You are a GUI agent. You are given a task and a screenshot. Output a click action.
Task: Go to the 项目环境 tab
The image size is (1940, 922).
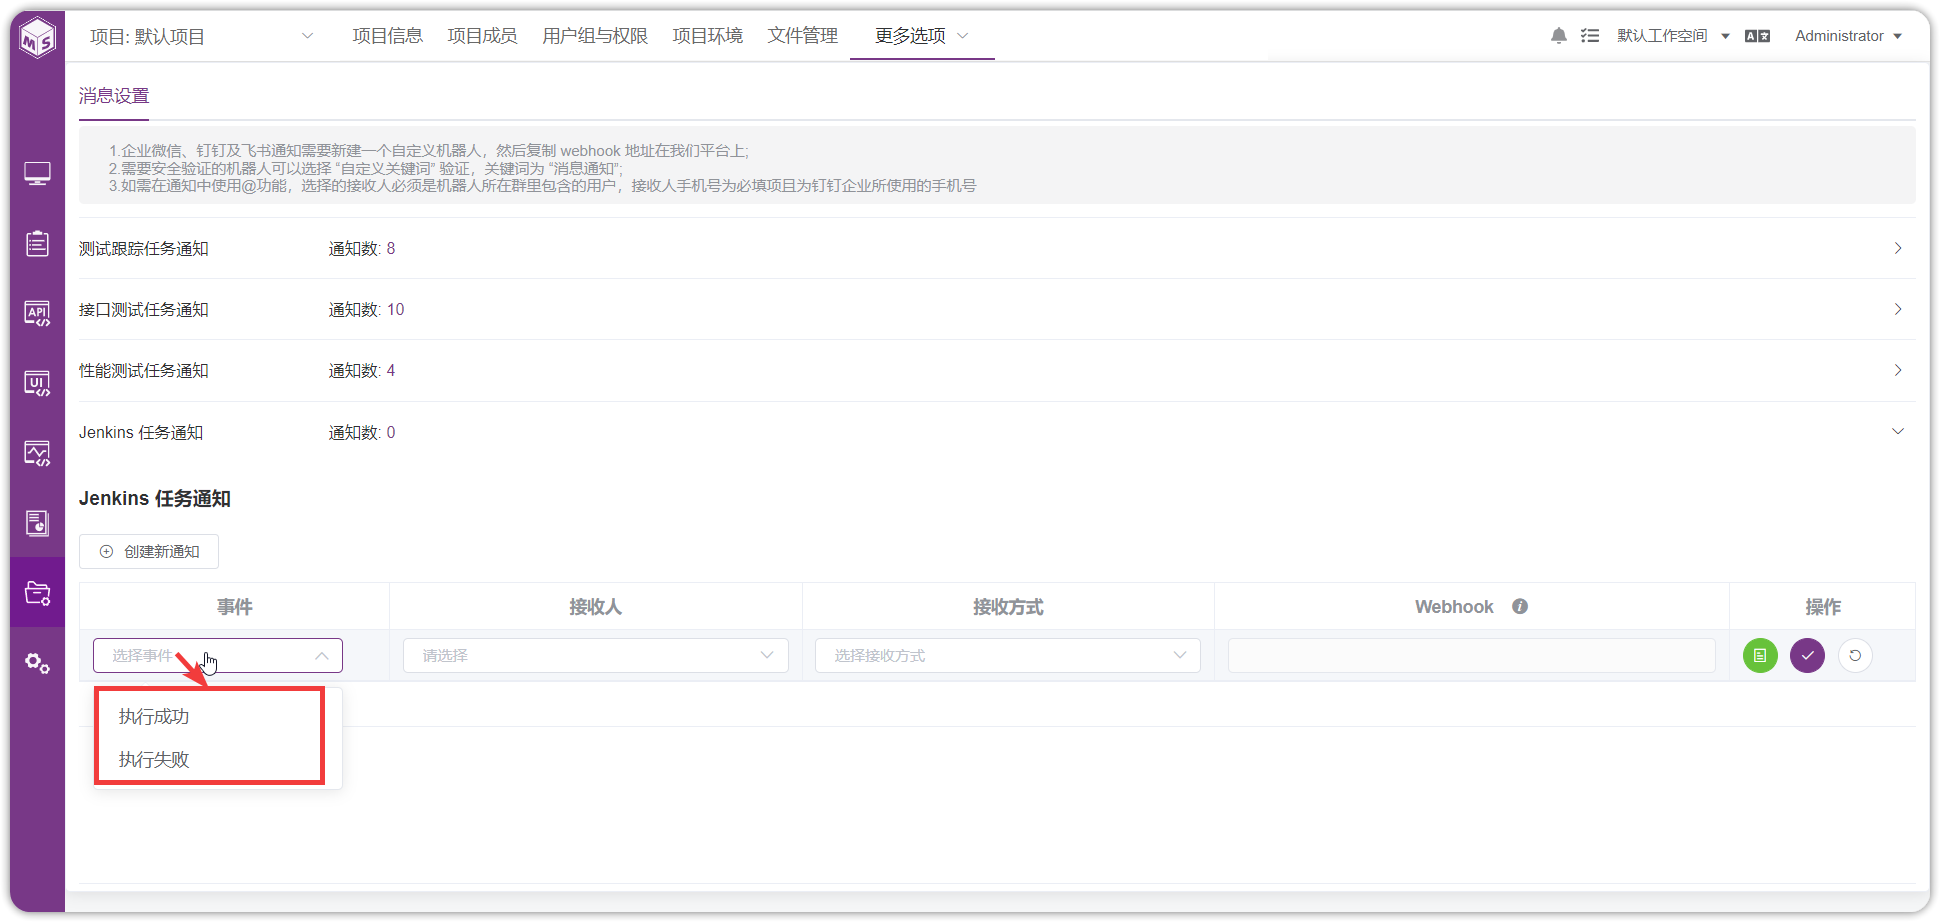coord(708,36)
